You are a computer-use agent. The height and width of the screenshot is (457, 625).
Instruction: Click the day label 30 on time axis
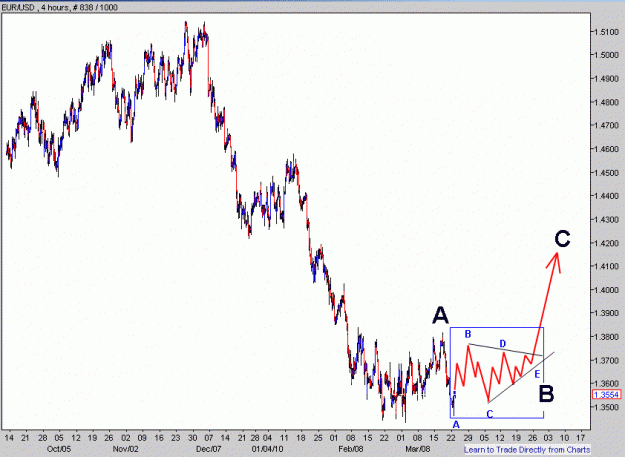point(192,437)
